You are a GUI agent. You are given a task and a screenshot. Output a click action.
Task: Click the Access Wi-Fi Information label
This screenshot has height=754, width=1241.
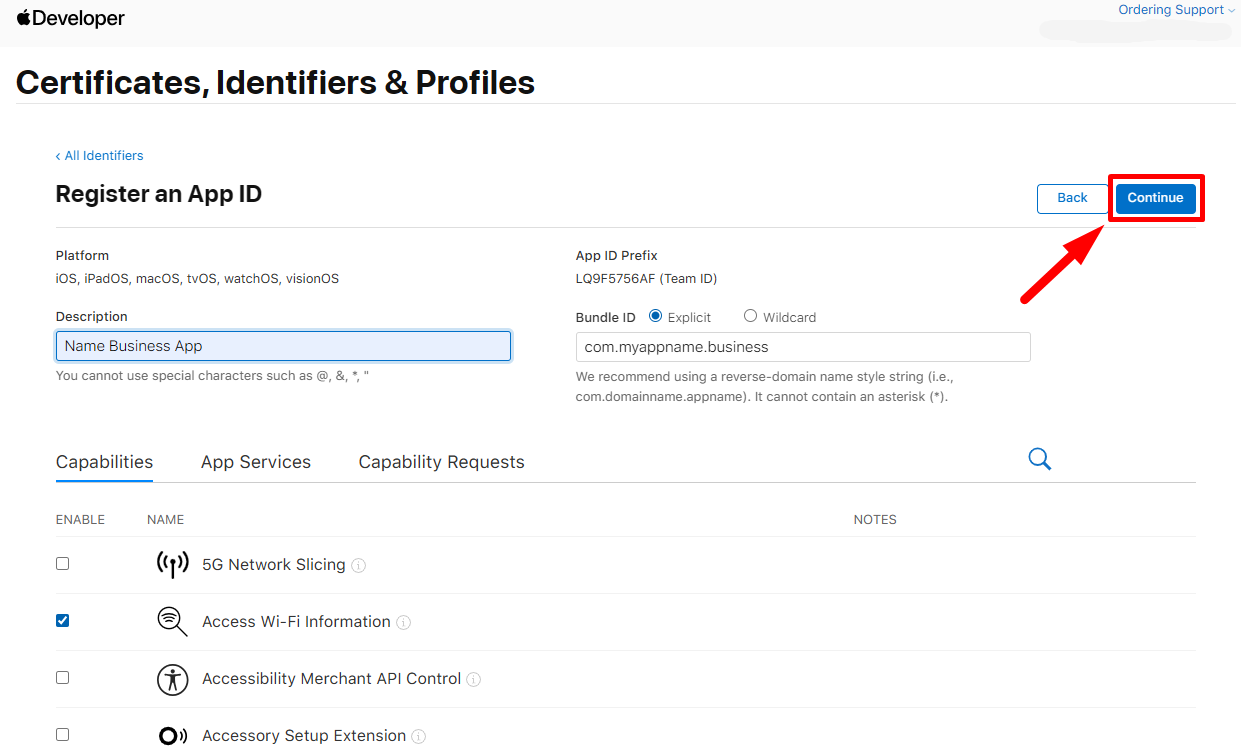[296, 622]
